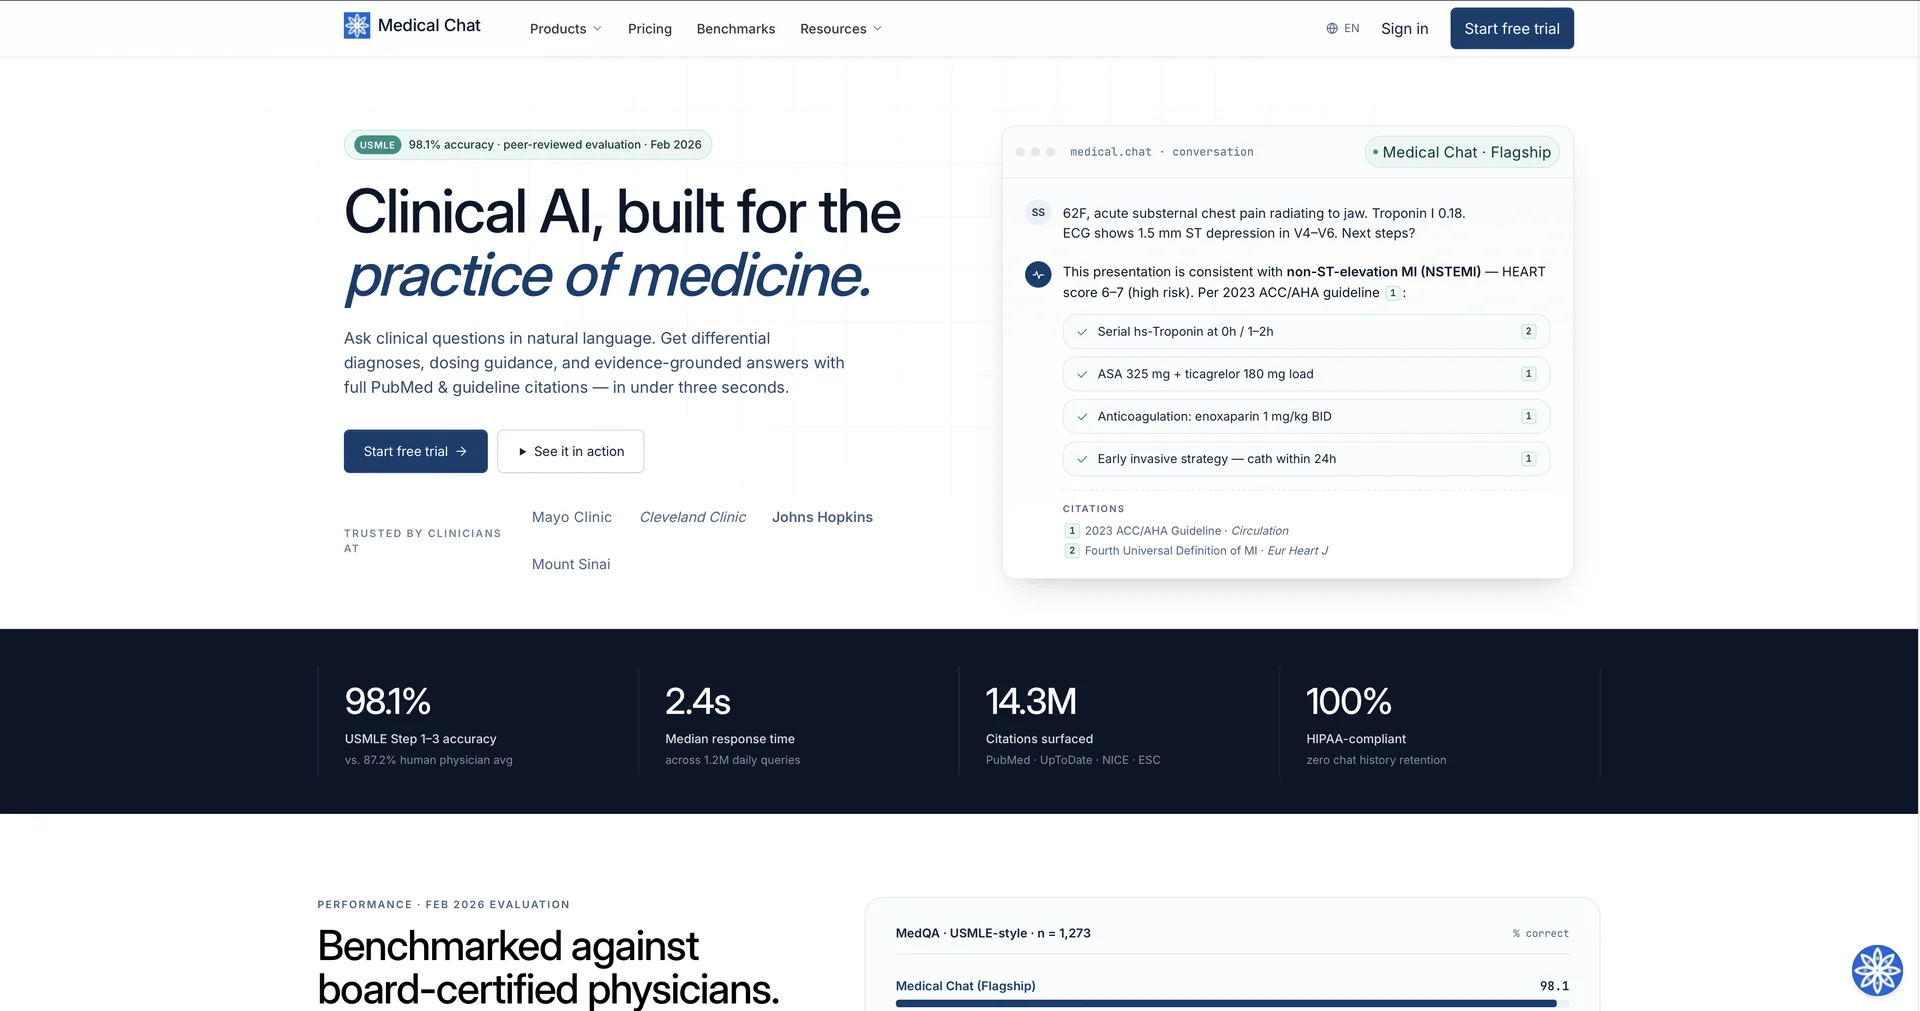
Task: Click the SS user avatar
Action: click(x=1038, y=213)
